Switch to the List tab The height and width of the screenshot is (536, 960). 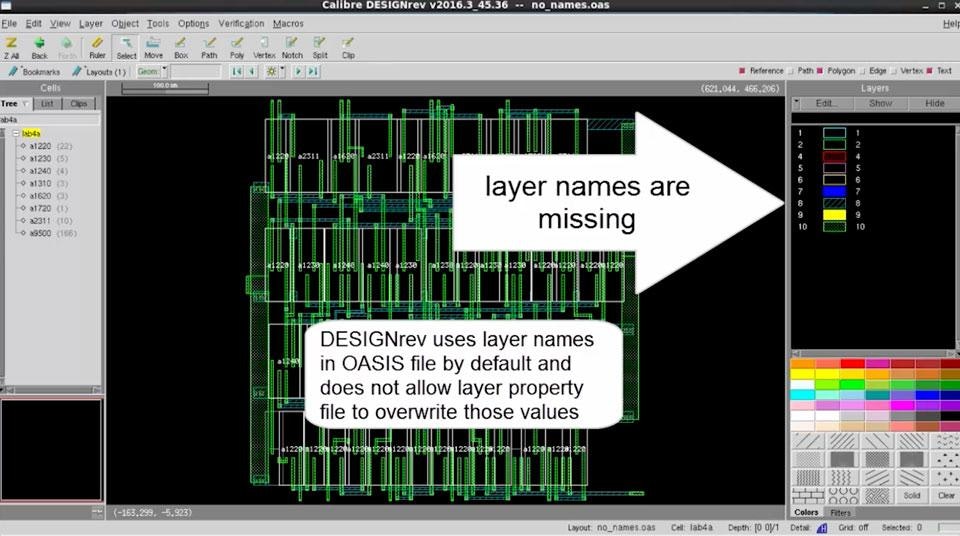tap(47, 104)
